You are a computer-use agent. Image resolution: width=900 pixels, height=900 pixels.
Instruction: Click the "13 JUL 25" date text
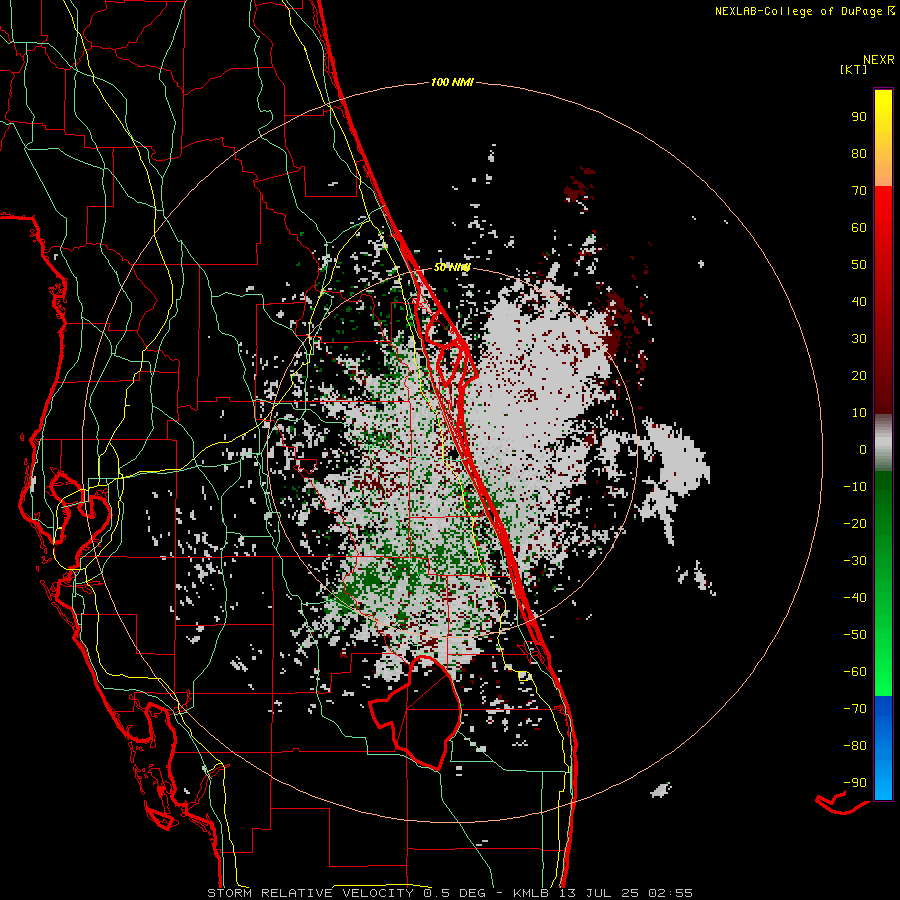tap(599, 893)
